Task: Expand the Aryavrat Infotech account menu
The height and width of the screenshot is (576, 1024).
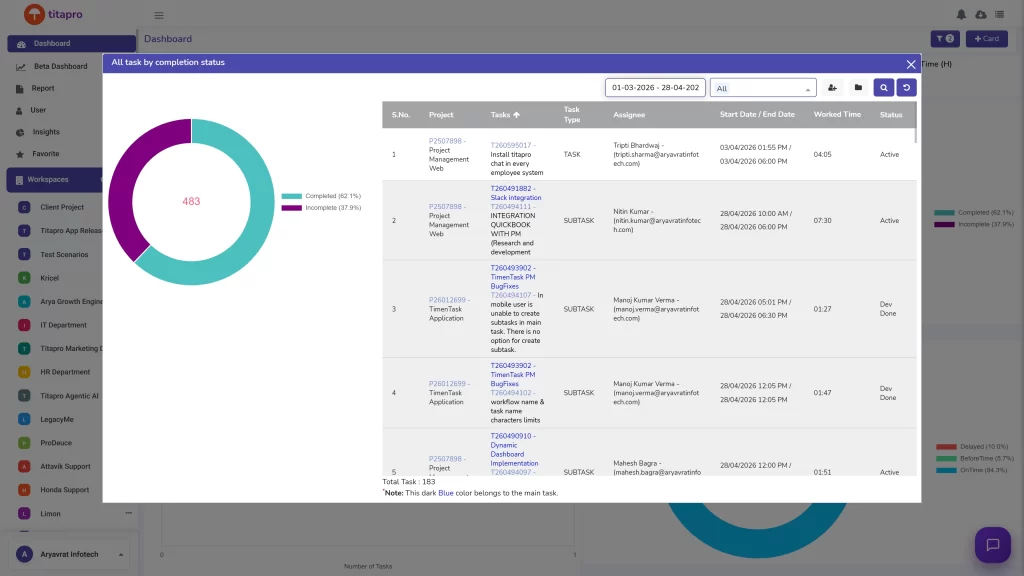Action: pos(121,554)
